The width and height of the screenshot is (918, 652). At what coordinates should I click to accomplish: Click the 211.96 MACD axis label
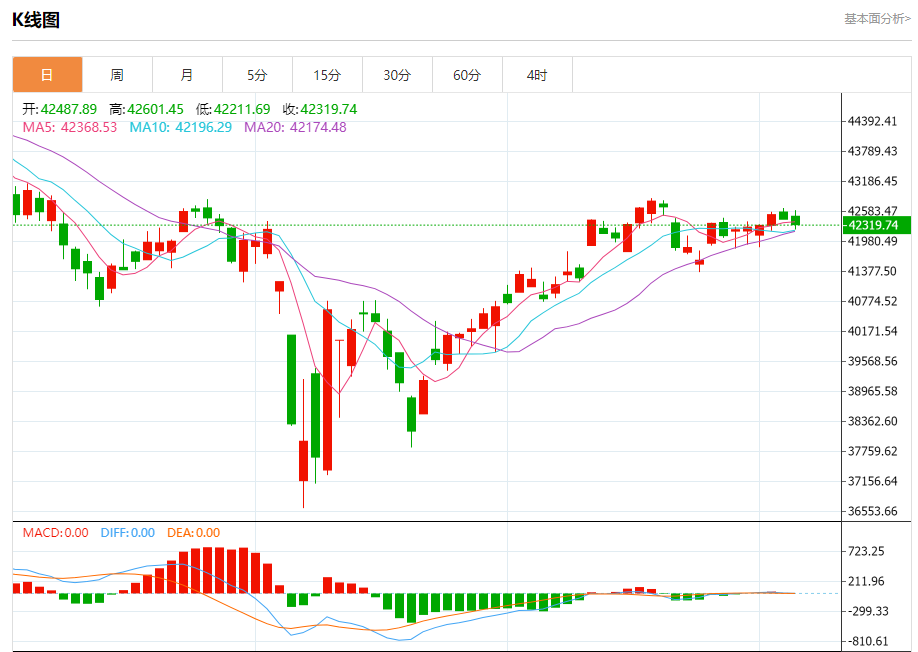866,581
